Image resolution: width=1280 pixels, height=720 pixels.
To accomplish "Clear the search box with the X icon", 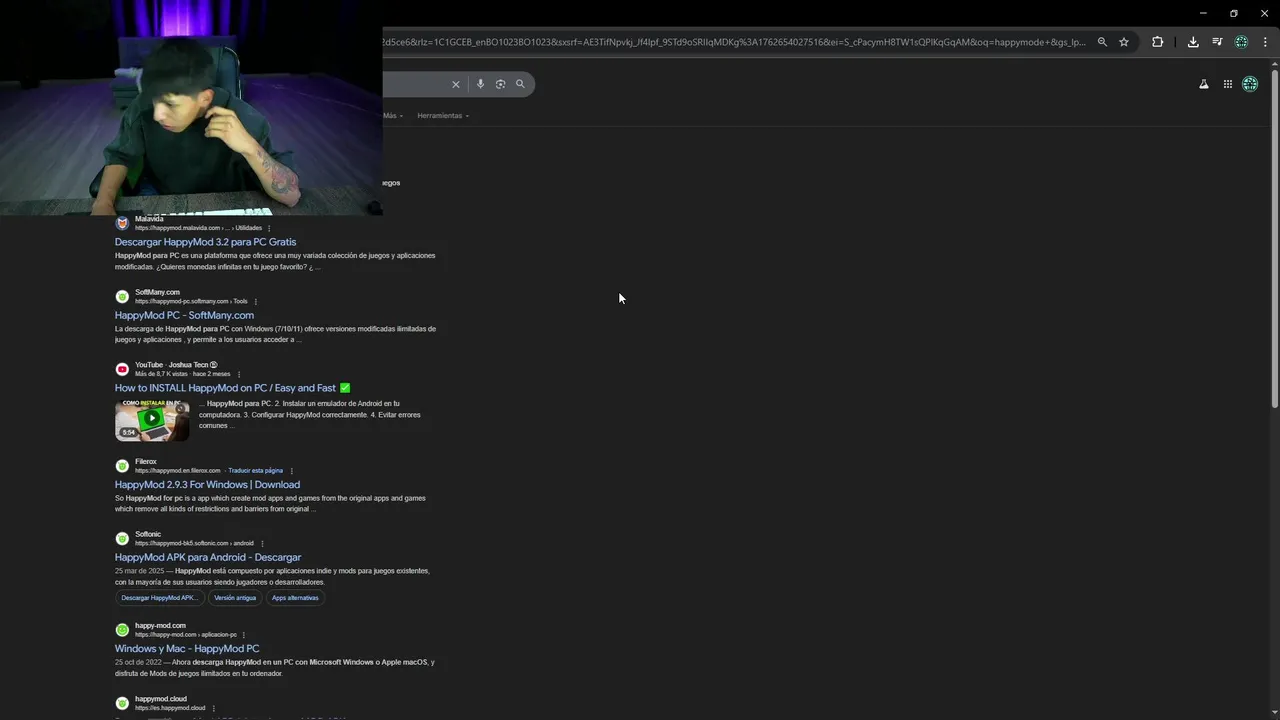I will [456, 84].
